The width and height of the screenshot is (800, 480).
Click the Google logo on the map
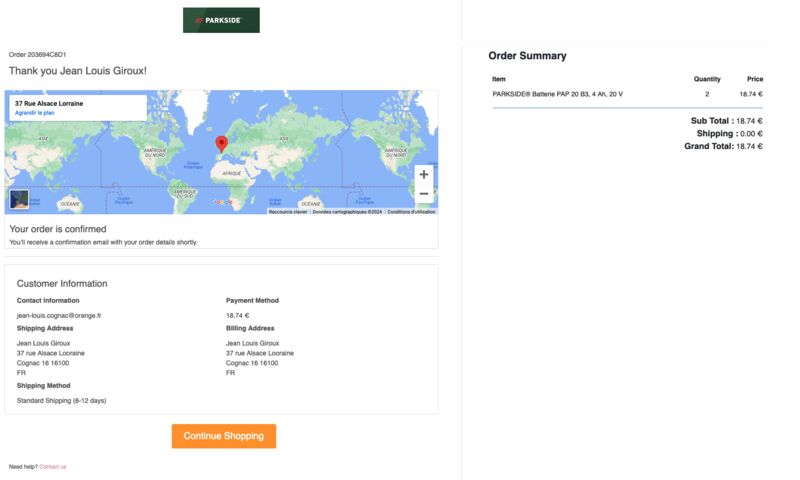[x=222, y=202]
